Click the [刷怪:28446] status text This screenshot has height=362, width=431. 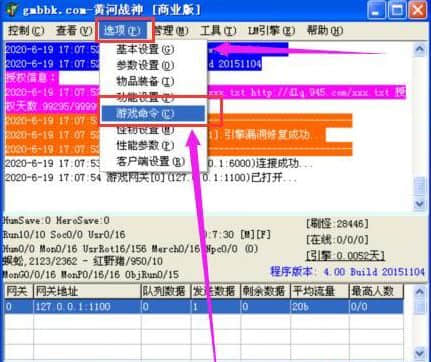(337, 223)
